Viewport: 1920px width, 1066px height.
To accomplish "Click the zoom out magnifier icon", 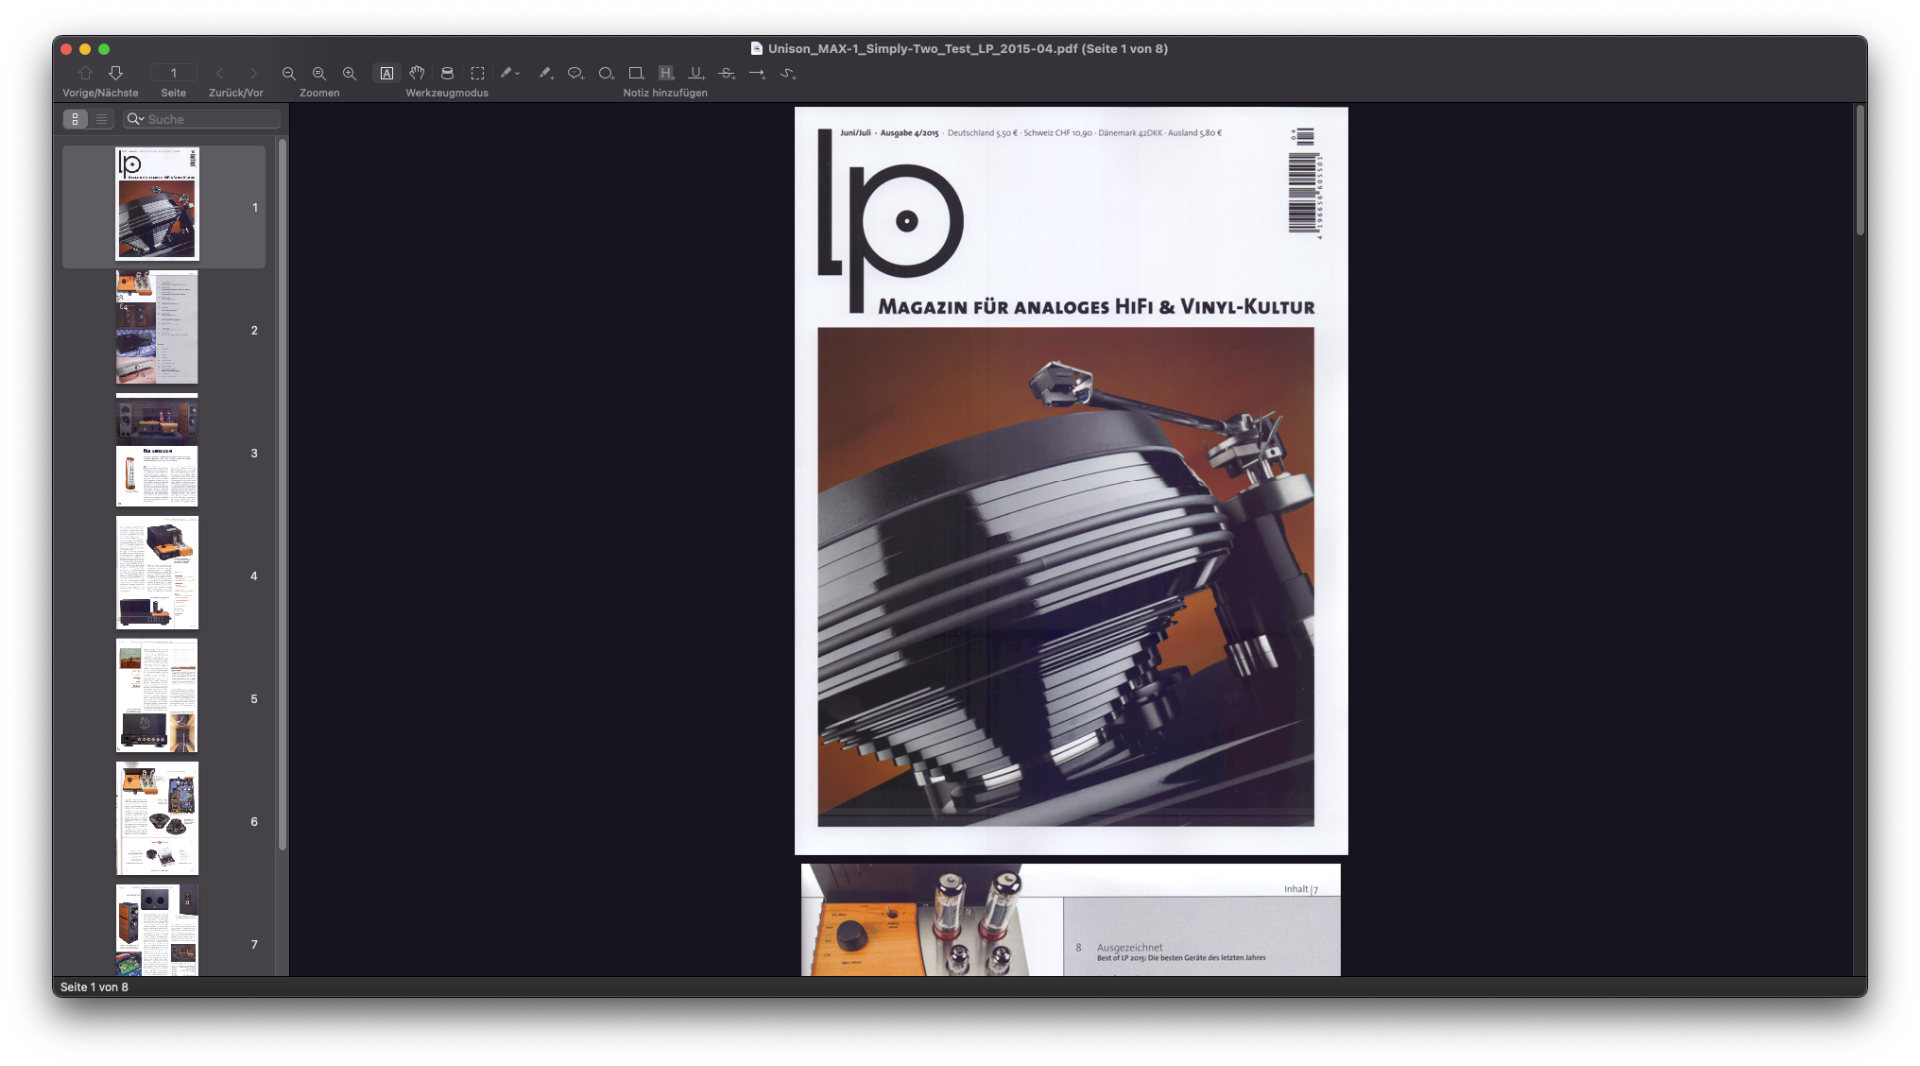I will 289,73.
